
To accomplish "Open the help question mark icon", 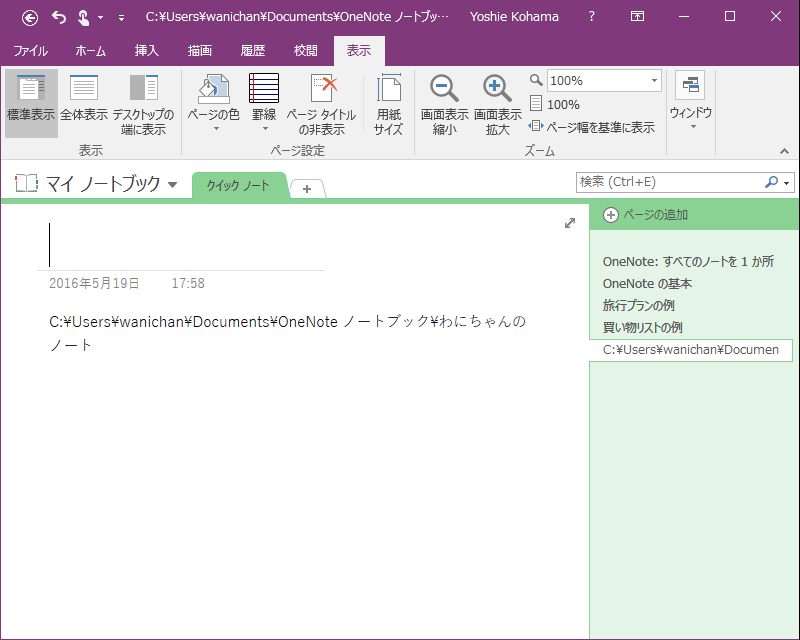I will tap(591, 16).
